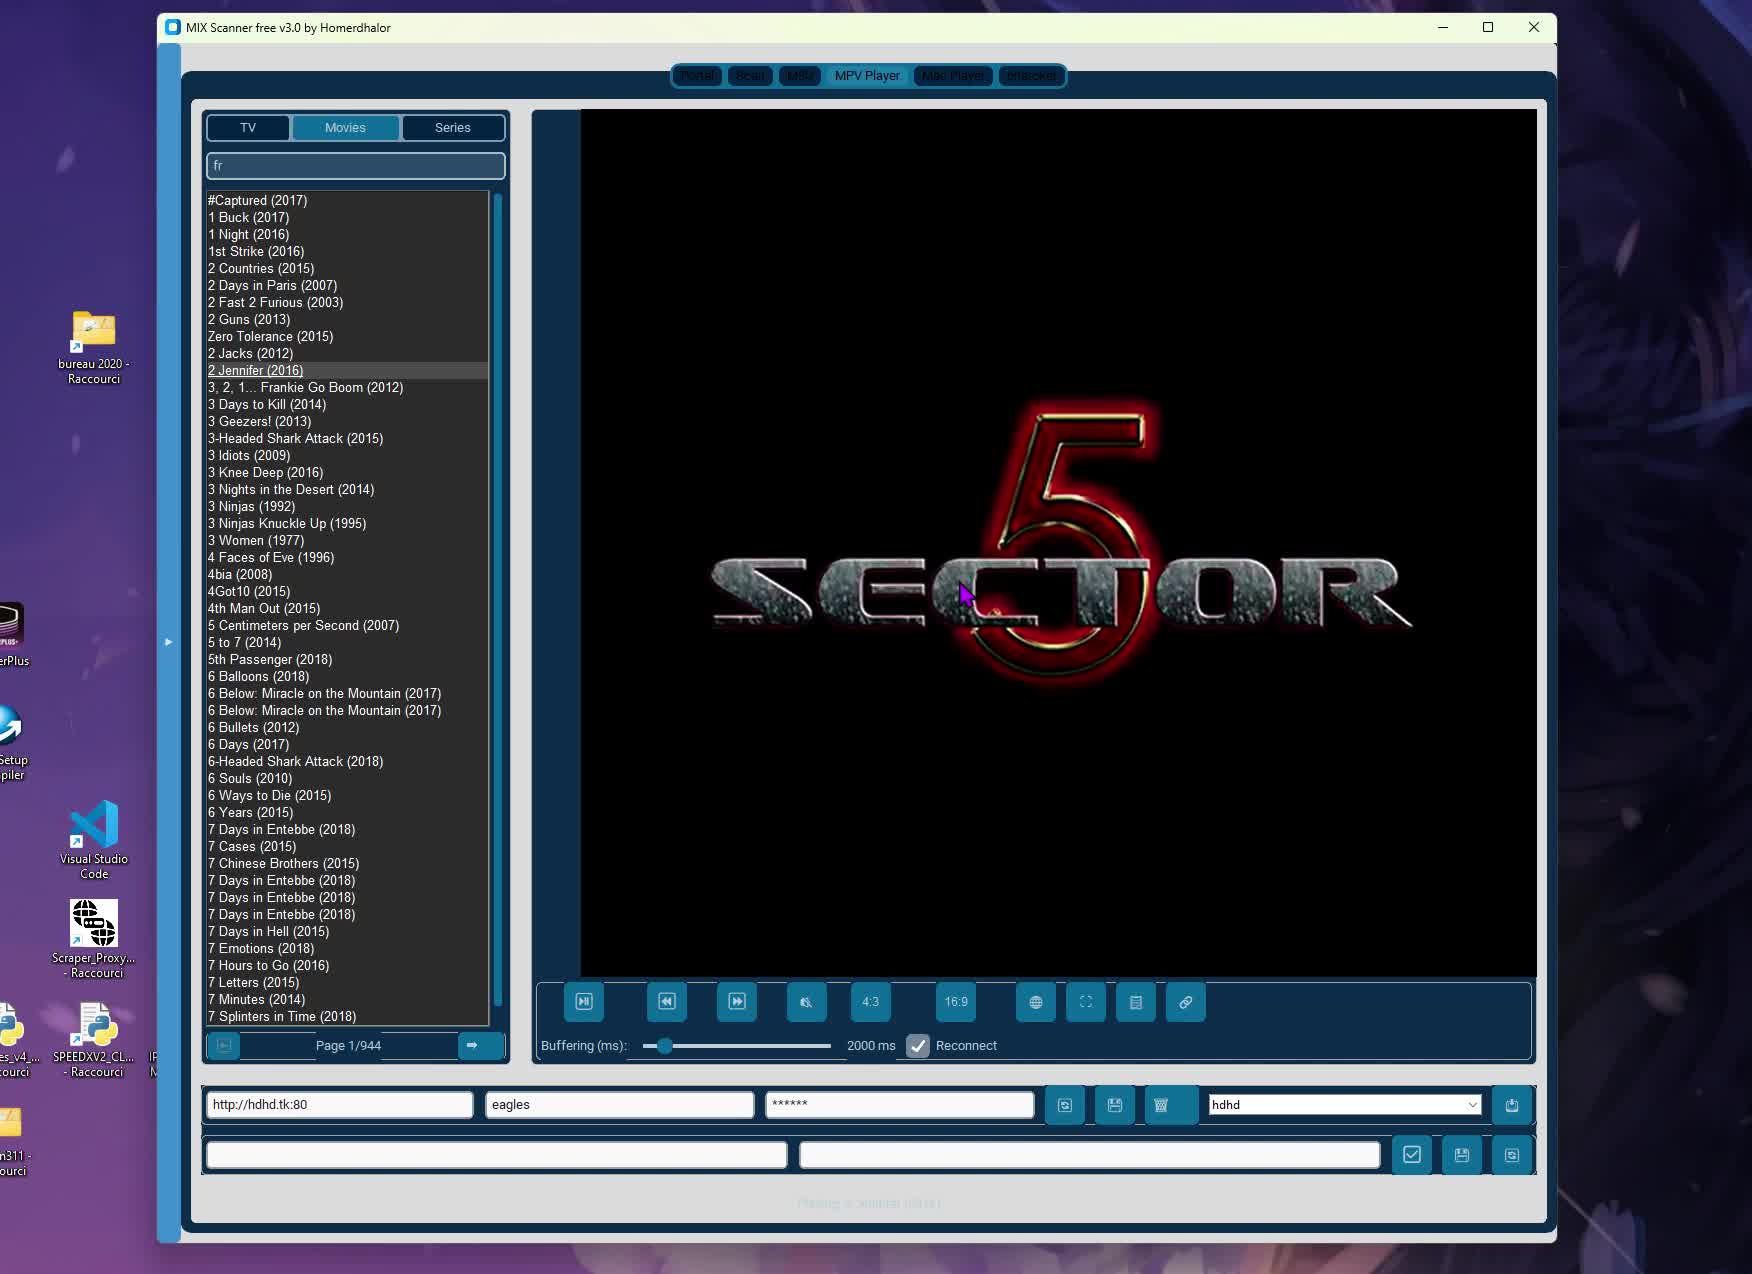Click the link/URL icon
This screenshot has width=1752, height=1274.
pos(1185,1002)
